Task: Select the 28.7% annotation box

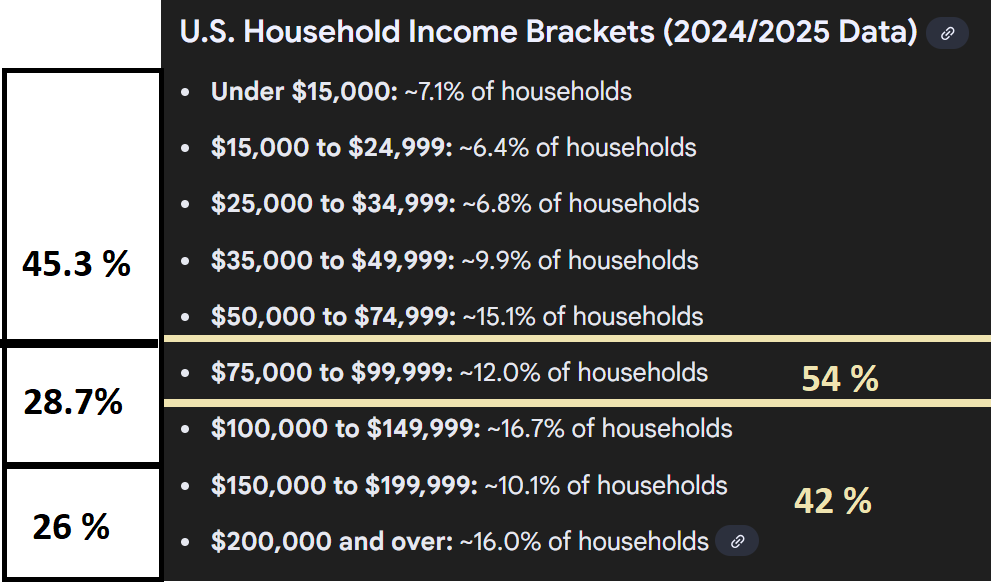Action: [78, 403]
